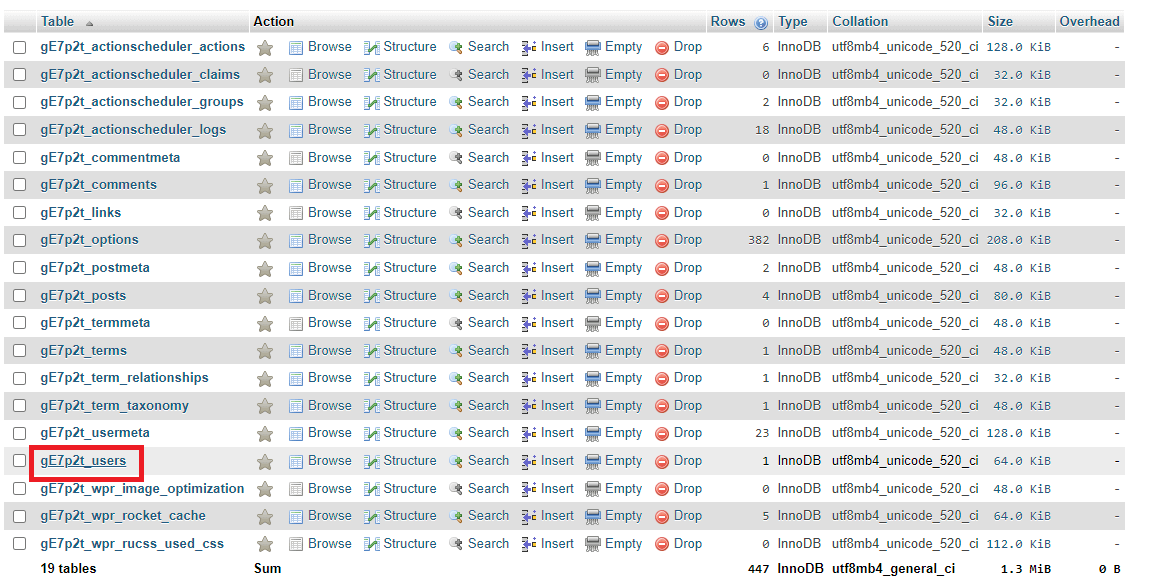Click favorite star for gE7p2t_options table
The height and width of the screenshot is (587, 1167).
(x=265, y=240)
